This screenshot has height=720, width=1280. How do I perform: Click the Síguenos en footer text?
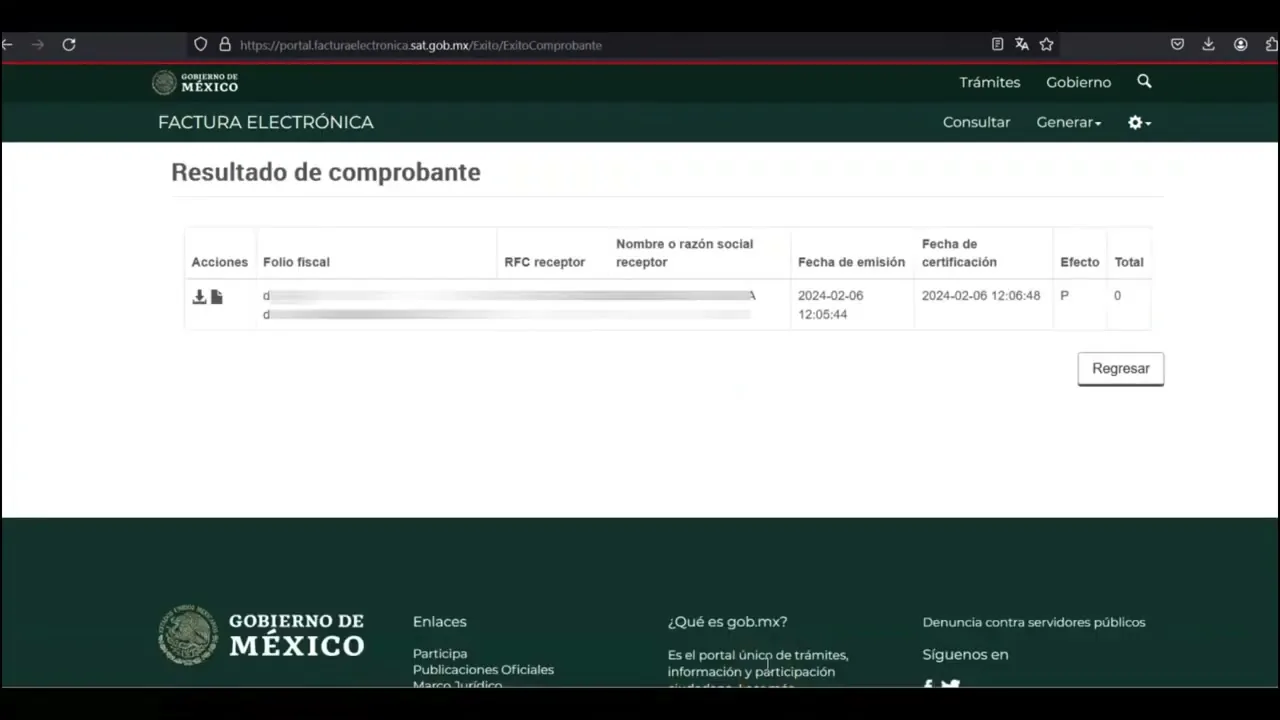click(965, 655)
